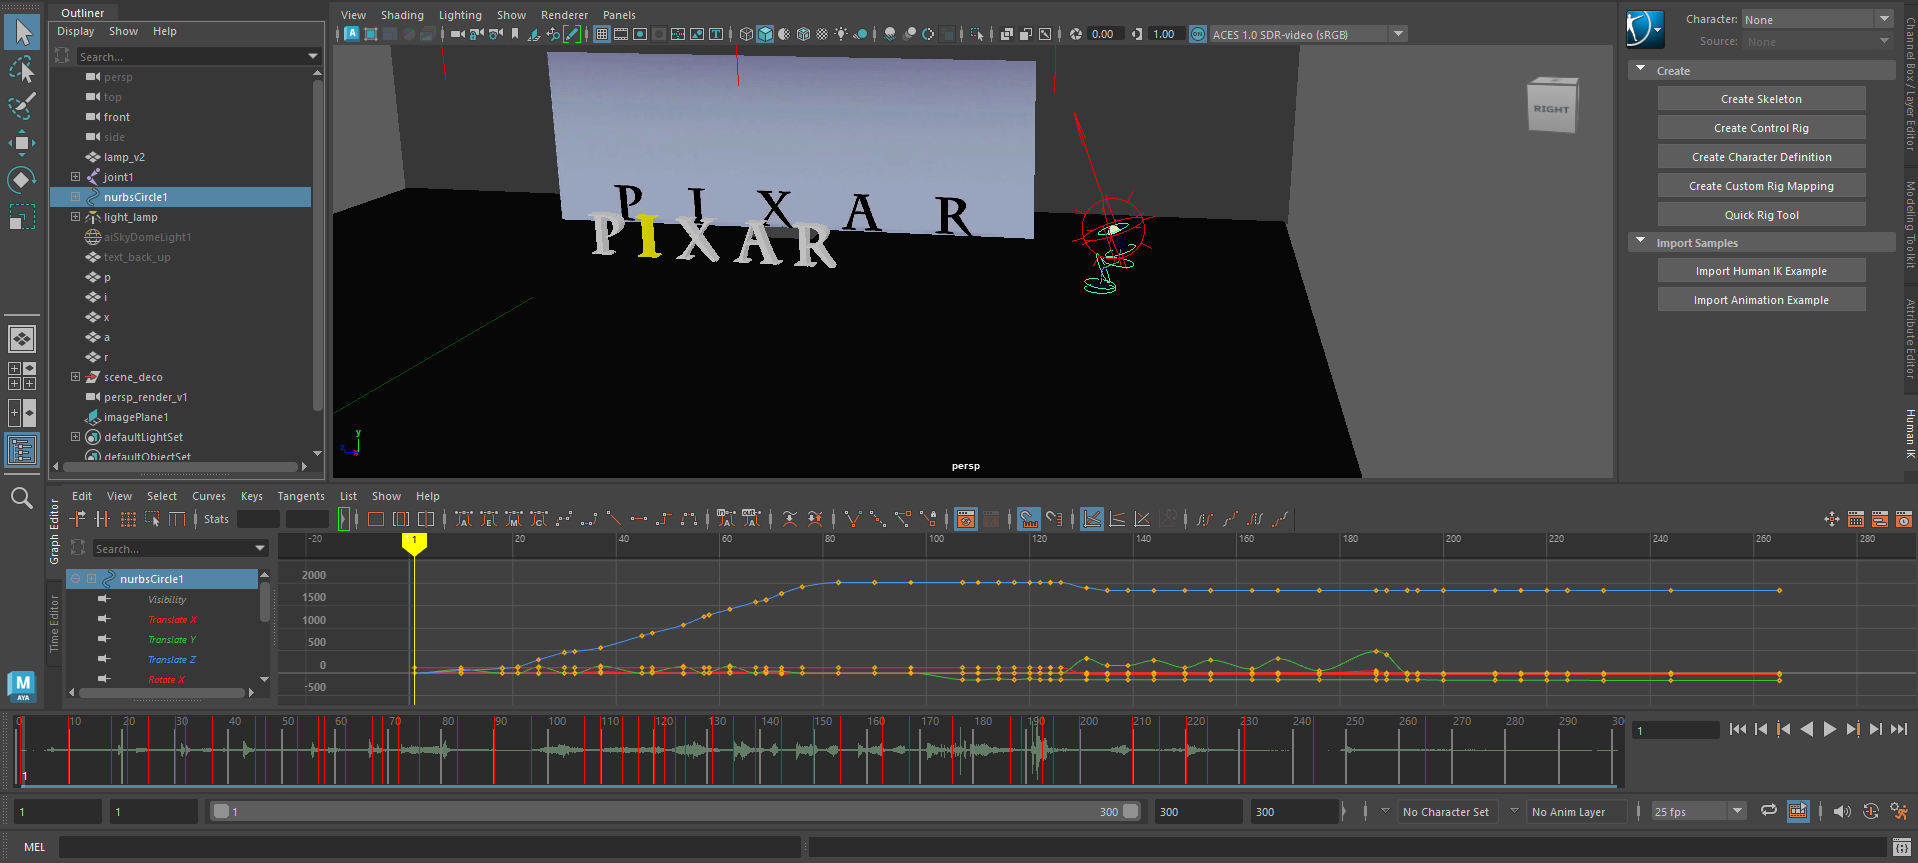Click the Break tangents icon

[x=853, y=519]
